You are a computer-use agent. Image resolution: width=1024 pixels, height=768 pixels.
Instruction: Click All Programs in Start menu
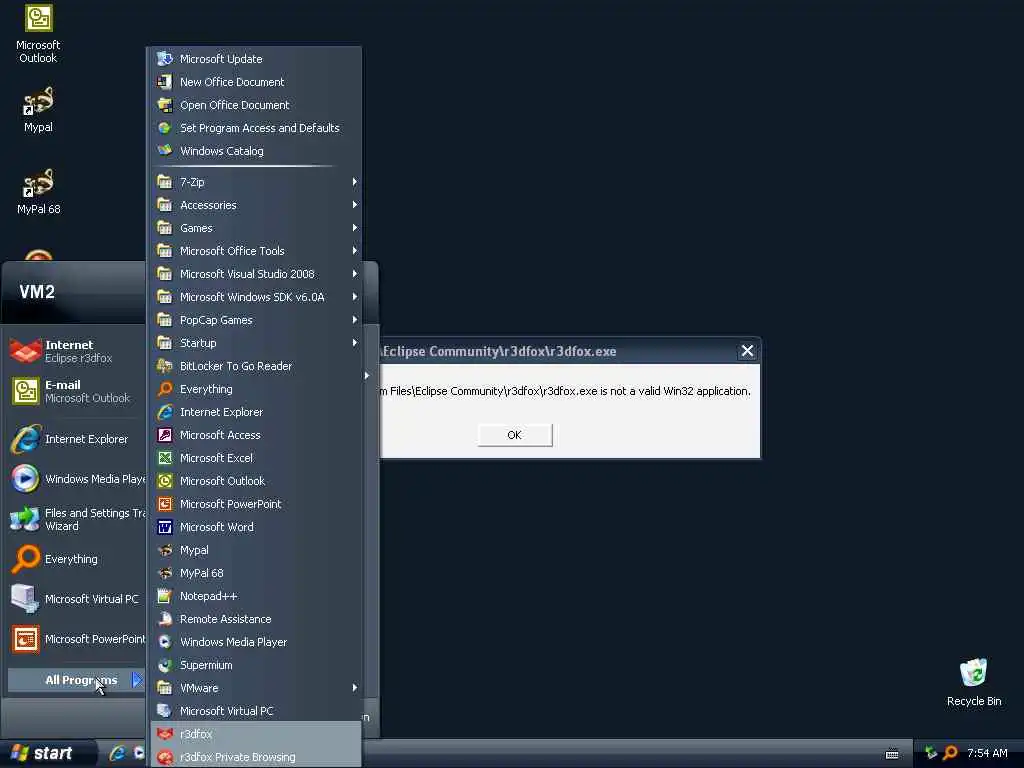coord(76,680)
